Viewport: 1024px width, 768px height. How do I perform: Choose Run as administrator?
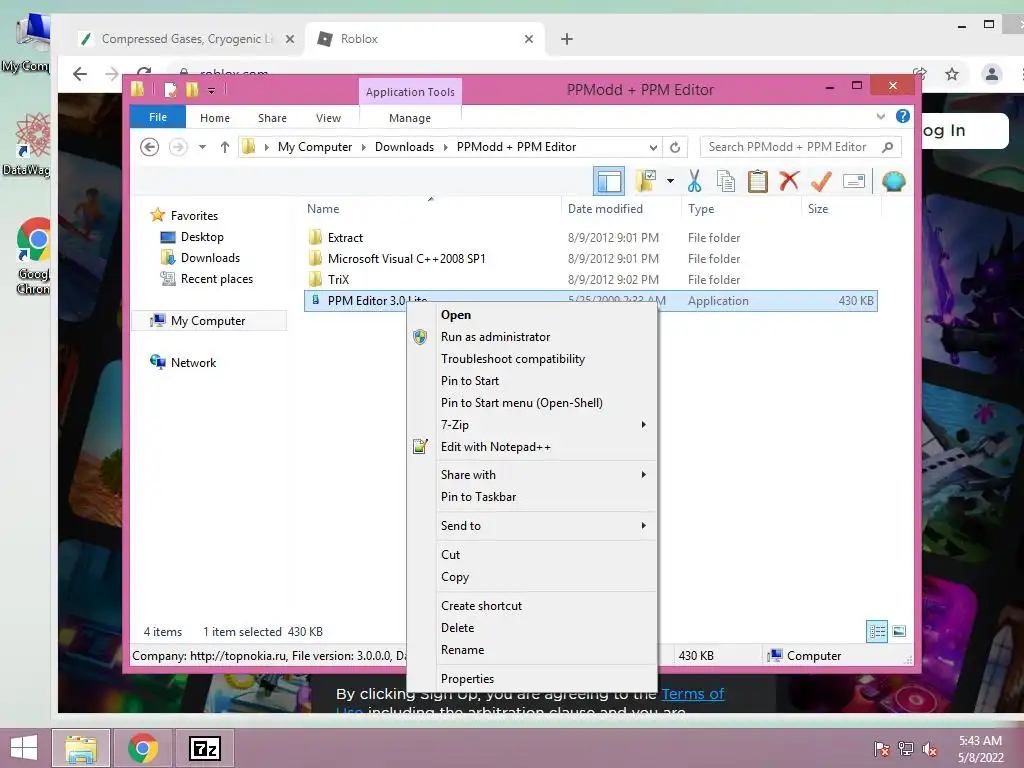532,337
